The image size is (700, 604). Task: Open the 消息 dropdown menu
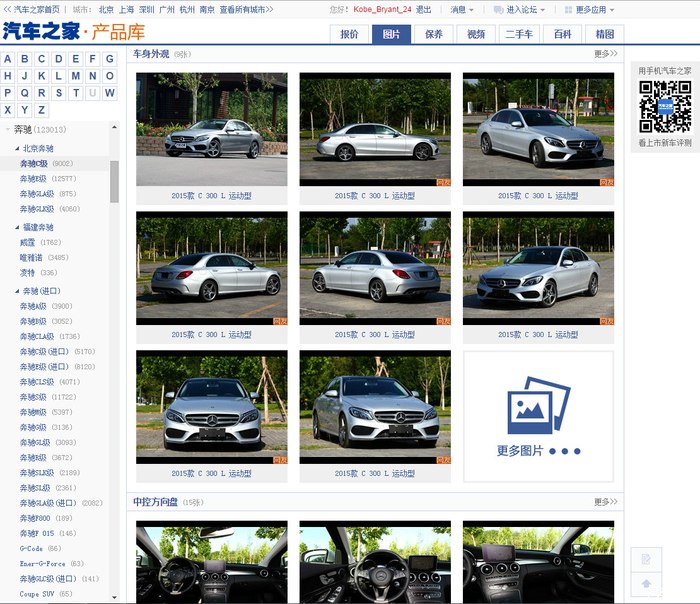click(x=460, y=9)
